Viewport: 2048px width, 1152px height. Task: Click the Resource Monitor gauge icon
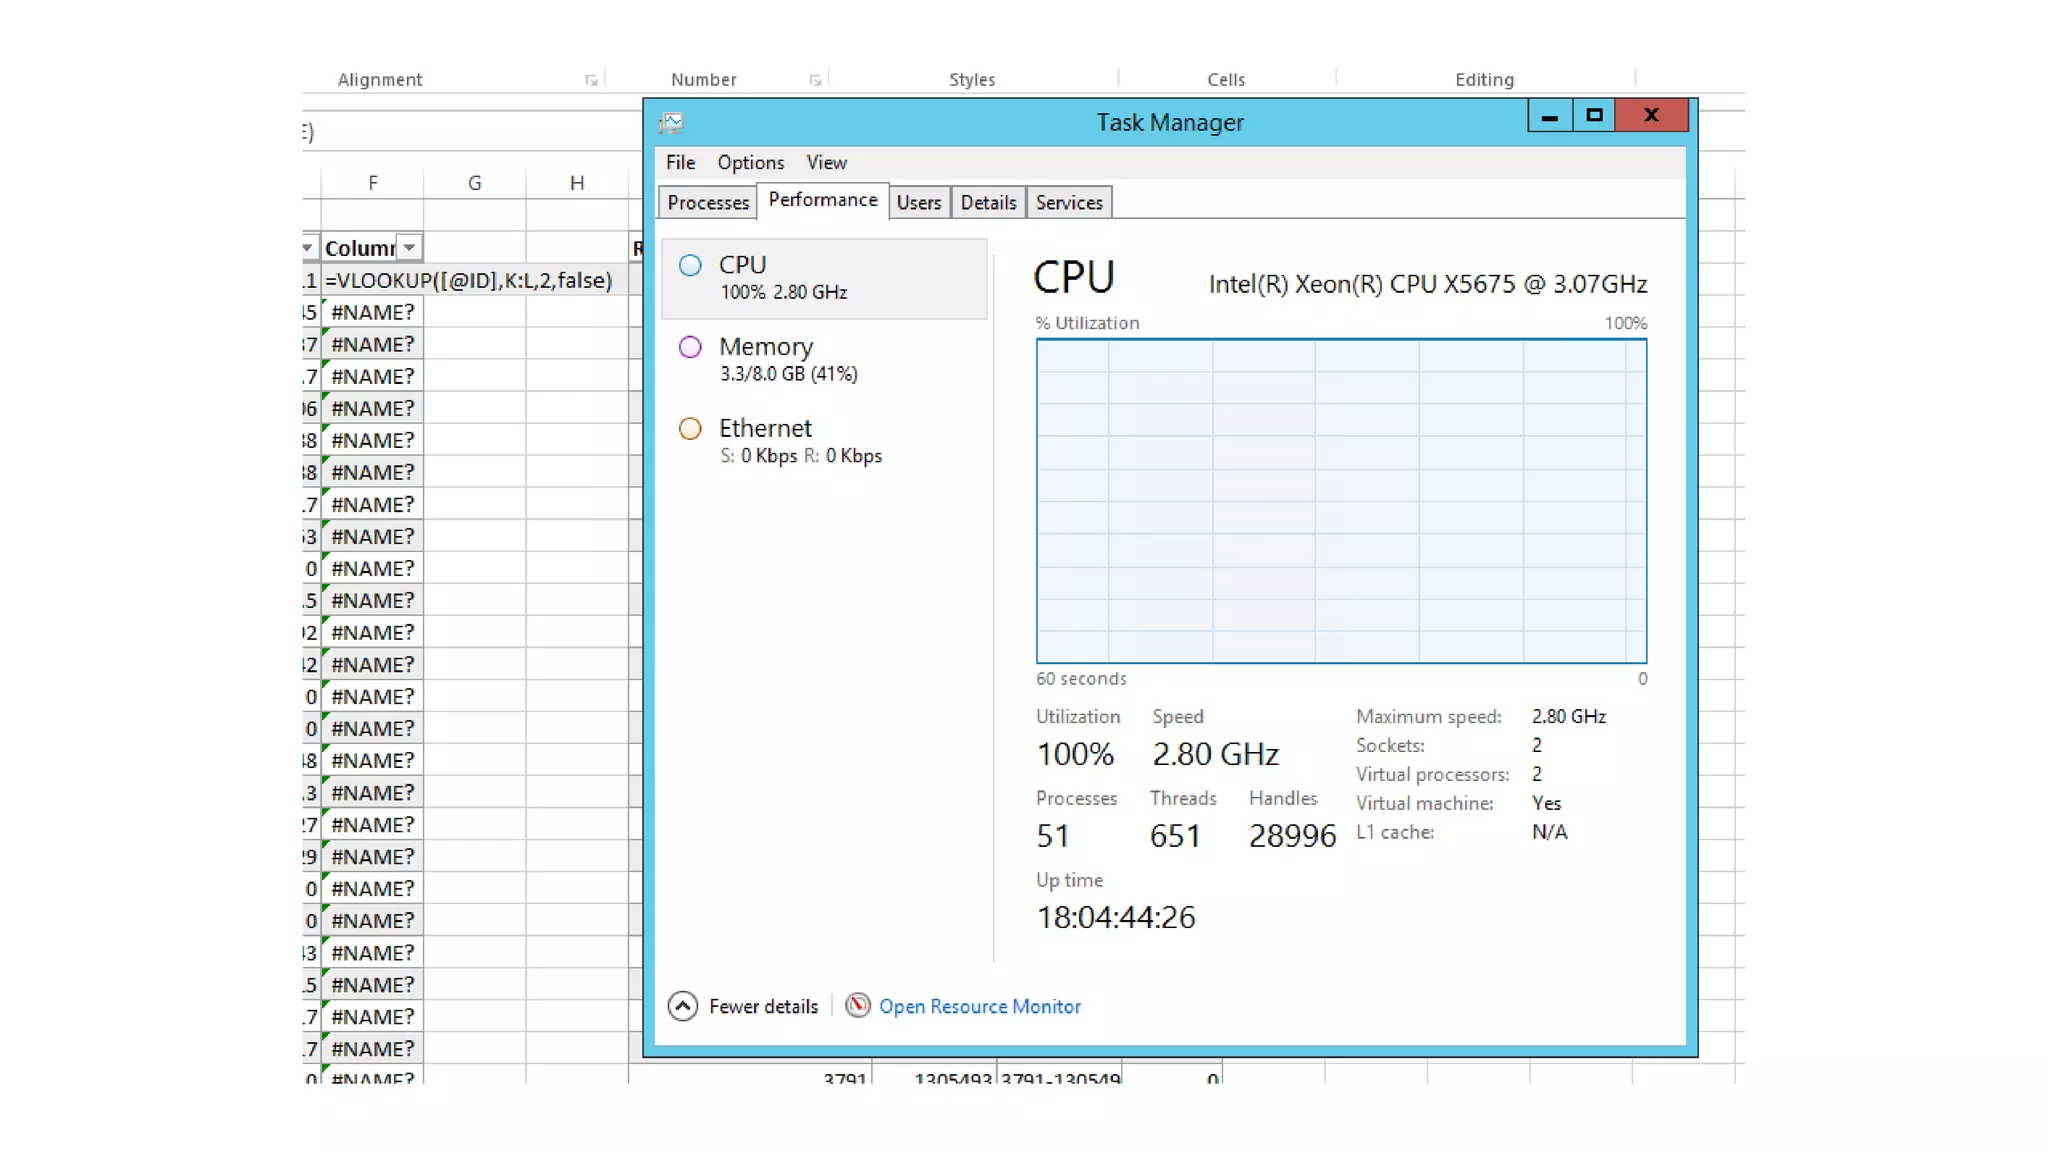coord(857,1005)
